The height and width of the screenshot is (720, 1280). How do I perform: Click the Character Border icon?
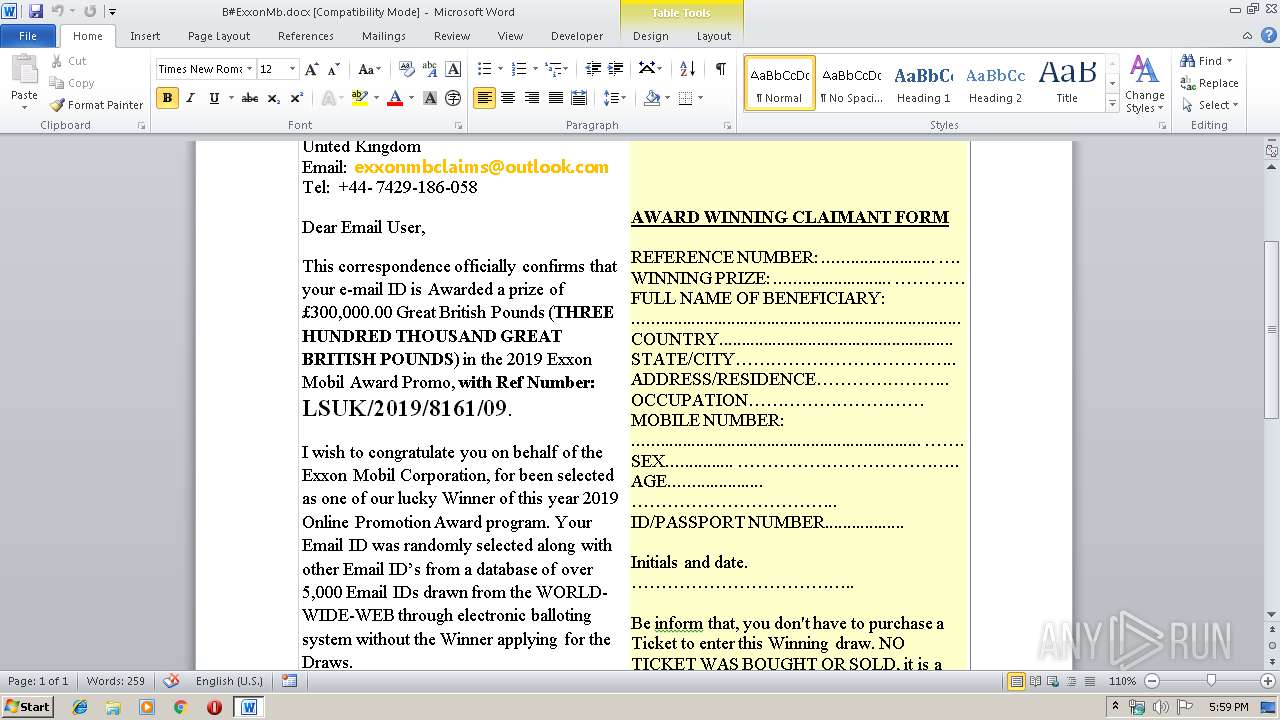coord(453,69)
